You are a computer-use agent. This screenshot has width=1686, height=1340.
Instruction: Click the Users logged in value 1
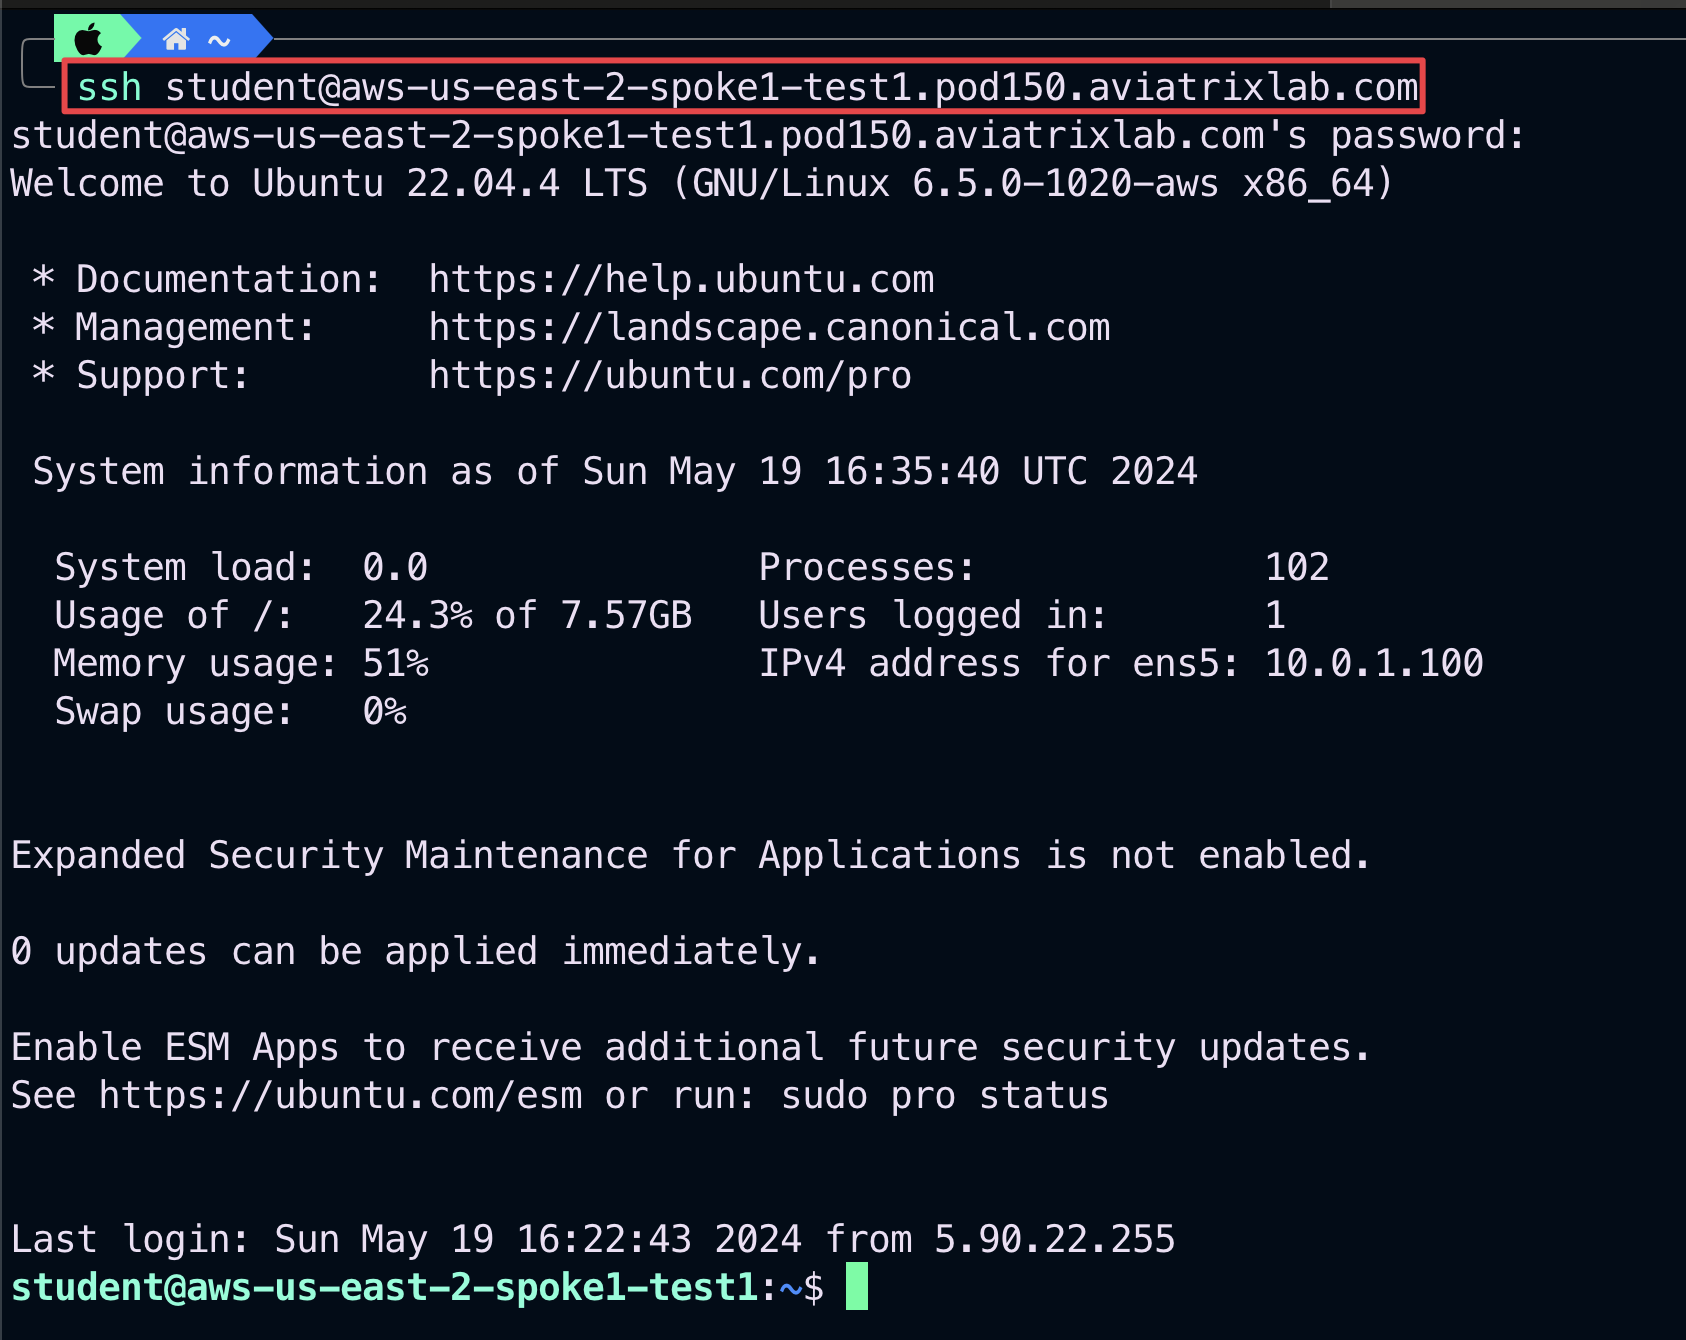point(1275,615)
